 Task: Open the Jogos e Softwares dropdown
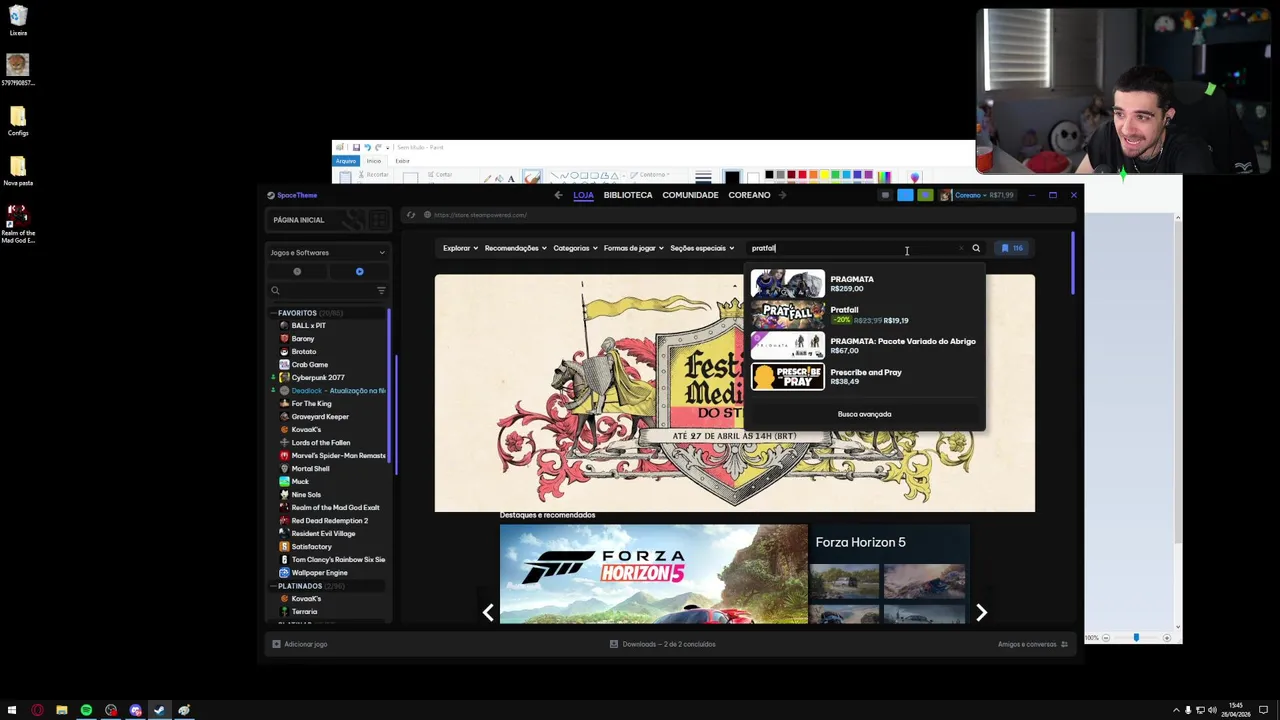[x=328, y=253]
